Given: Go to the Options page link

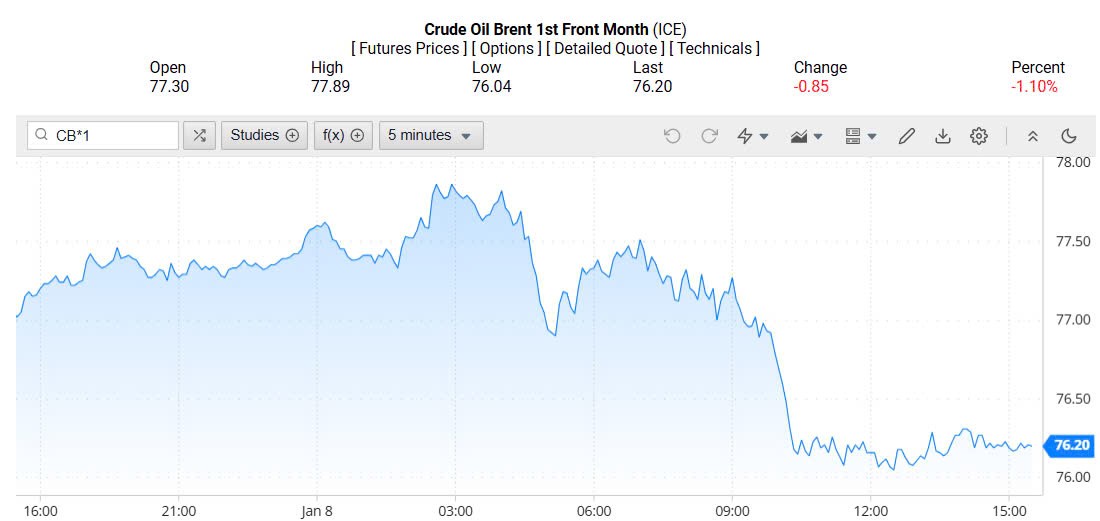Looking at the screenshot, I should pyautogui.click(x=508, y=48).
